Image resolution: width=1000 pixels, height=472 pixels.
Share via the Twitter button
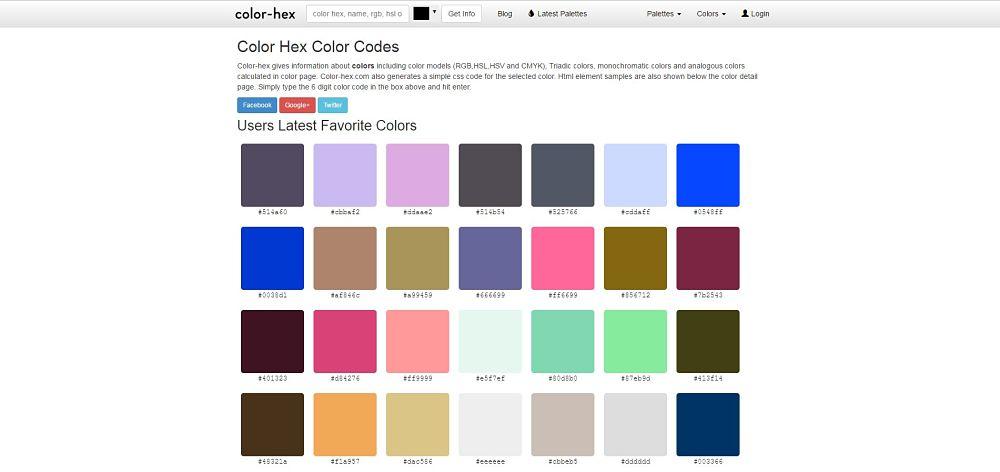(333, 105)
